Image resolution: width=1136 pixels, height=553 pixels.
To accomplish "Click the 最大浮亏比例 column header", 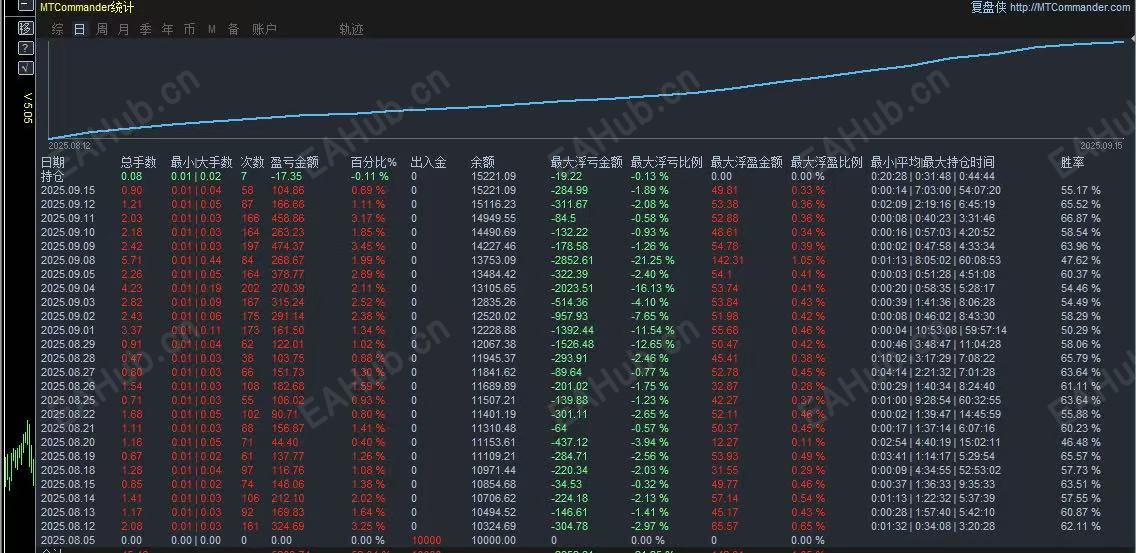I will click(x=667, y=162).
